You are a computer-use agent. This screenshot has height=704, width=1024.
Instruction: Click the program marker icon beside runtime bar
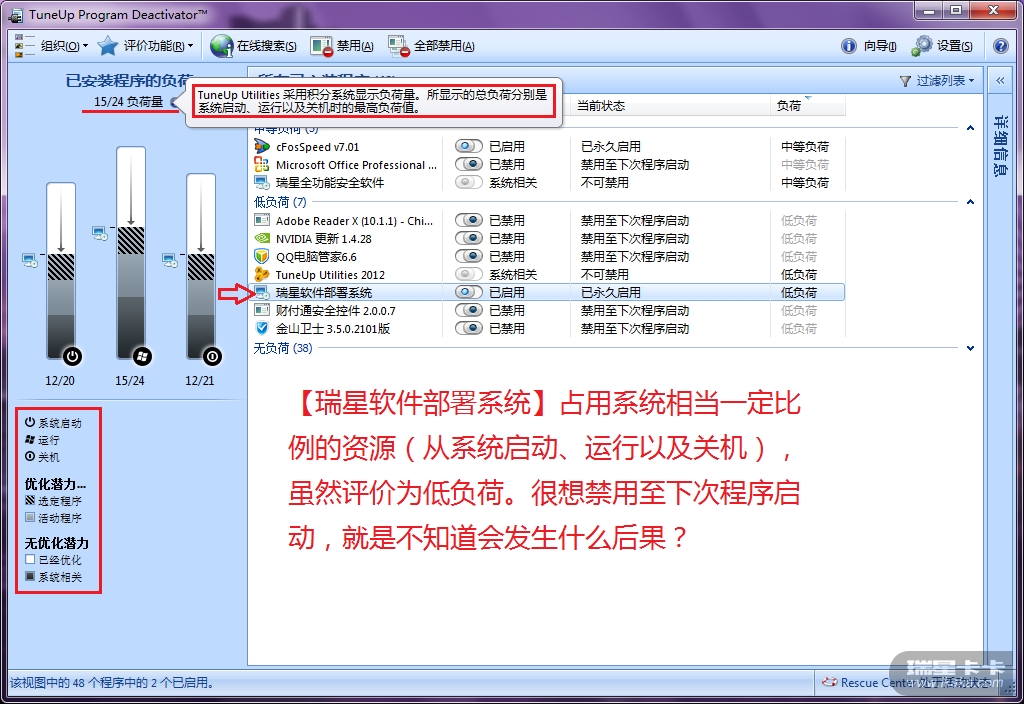100,233
